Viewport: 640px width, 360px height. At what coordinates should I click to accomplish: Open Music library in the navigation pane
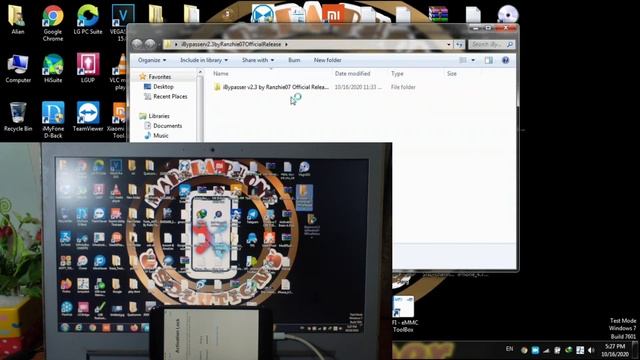[160, 136]
